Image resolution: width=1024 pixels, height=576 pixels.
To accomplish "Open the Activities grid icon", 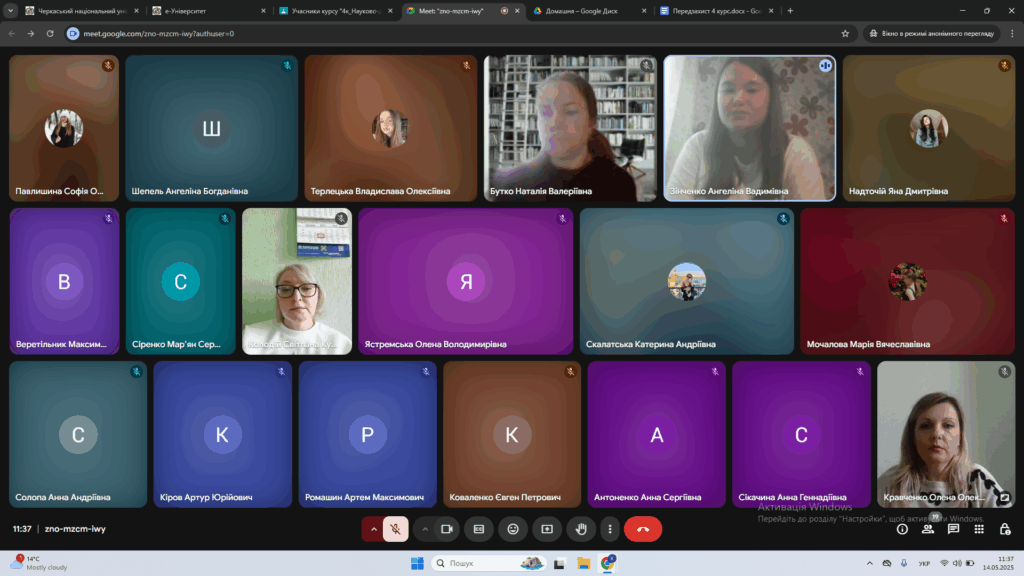I will [x=979, y=529].
